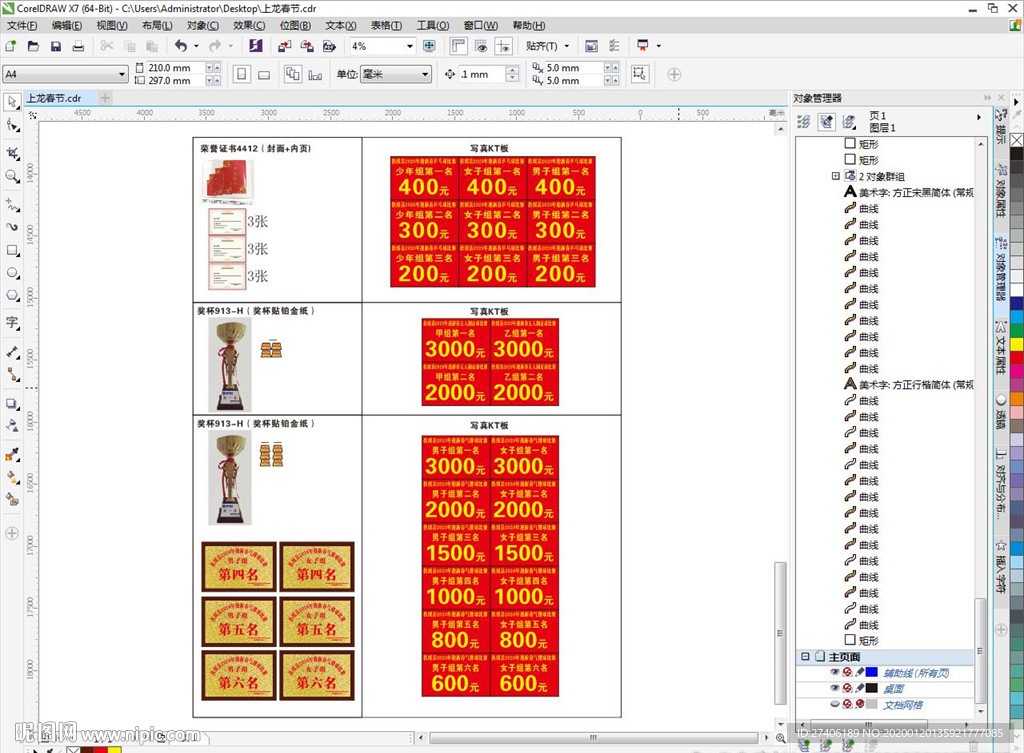1024x753 pixels.
Task: Select the Zoom magnifier tool
Action: (12, 176)
